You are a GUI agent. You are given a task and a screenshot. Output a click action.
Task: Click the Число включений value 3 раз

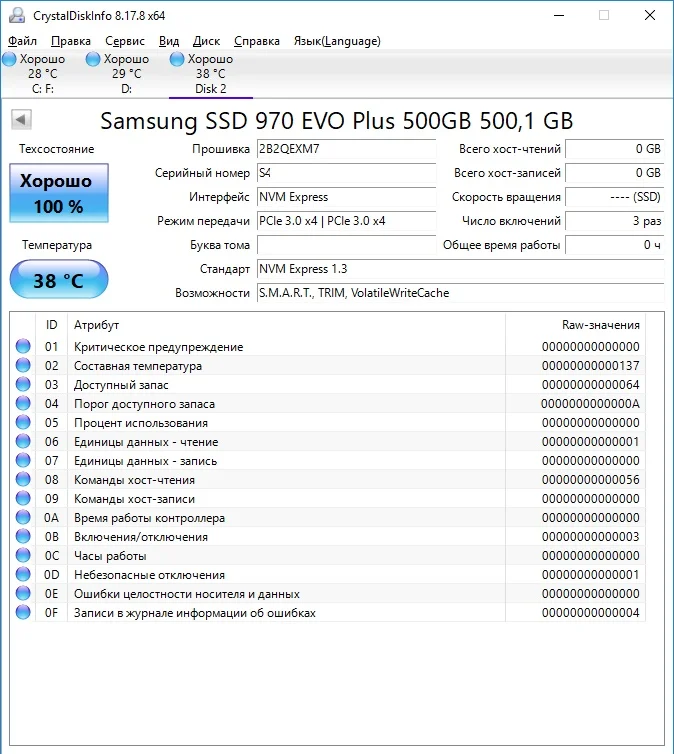pyautogui.click(x=614, y=221)
